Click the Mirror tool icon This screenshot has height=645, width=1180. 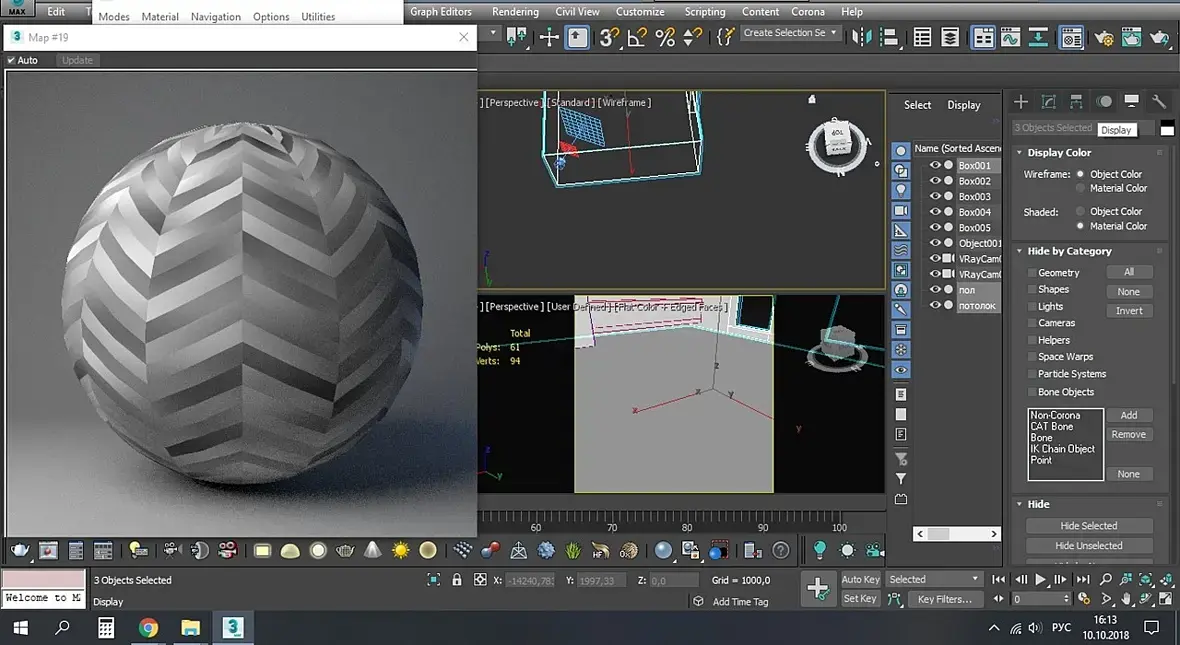(x=860, y=38)
